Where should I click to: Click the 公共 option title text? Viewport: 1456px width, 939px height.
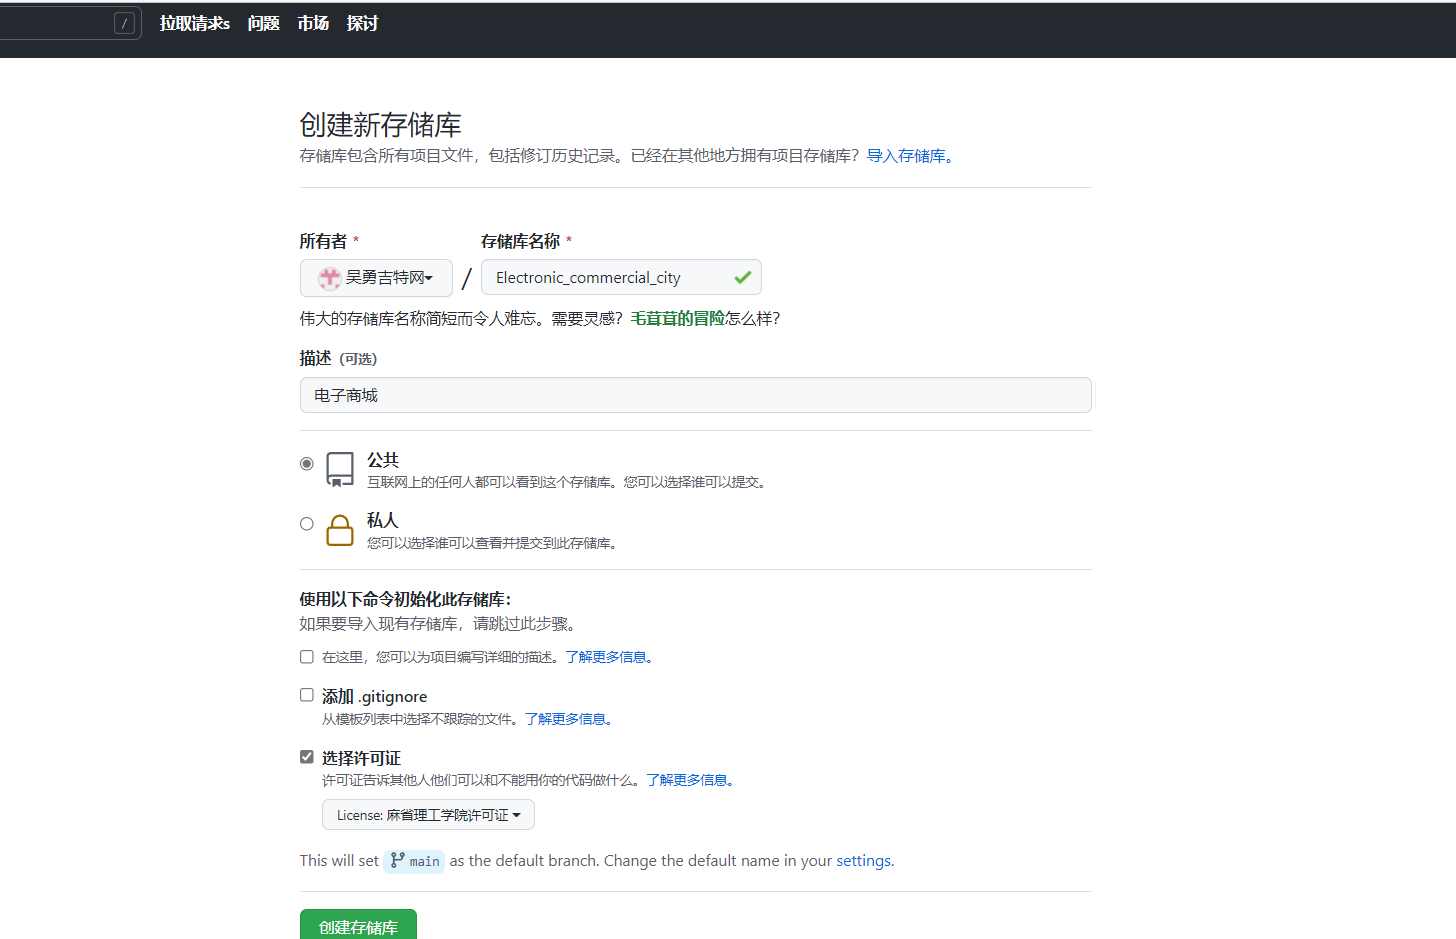point(383,460)
